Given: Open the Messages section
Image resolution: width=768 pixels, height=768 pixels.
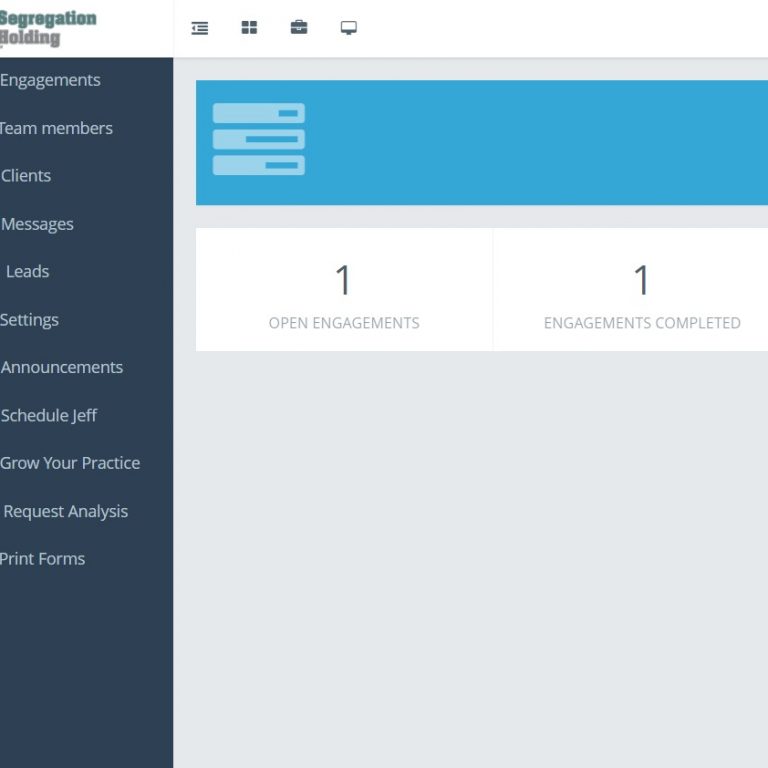Looking at the screenshot, I should [38, 224].
